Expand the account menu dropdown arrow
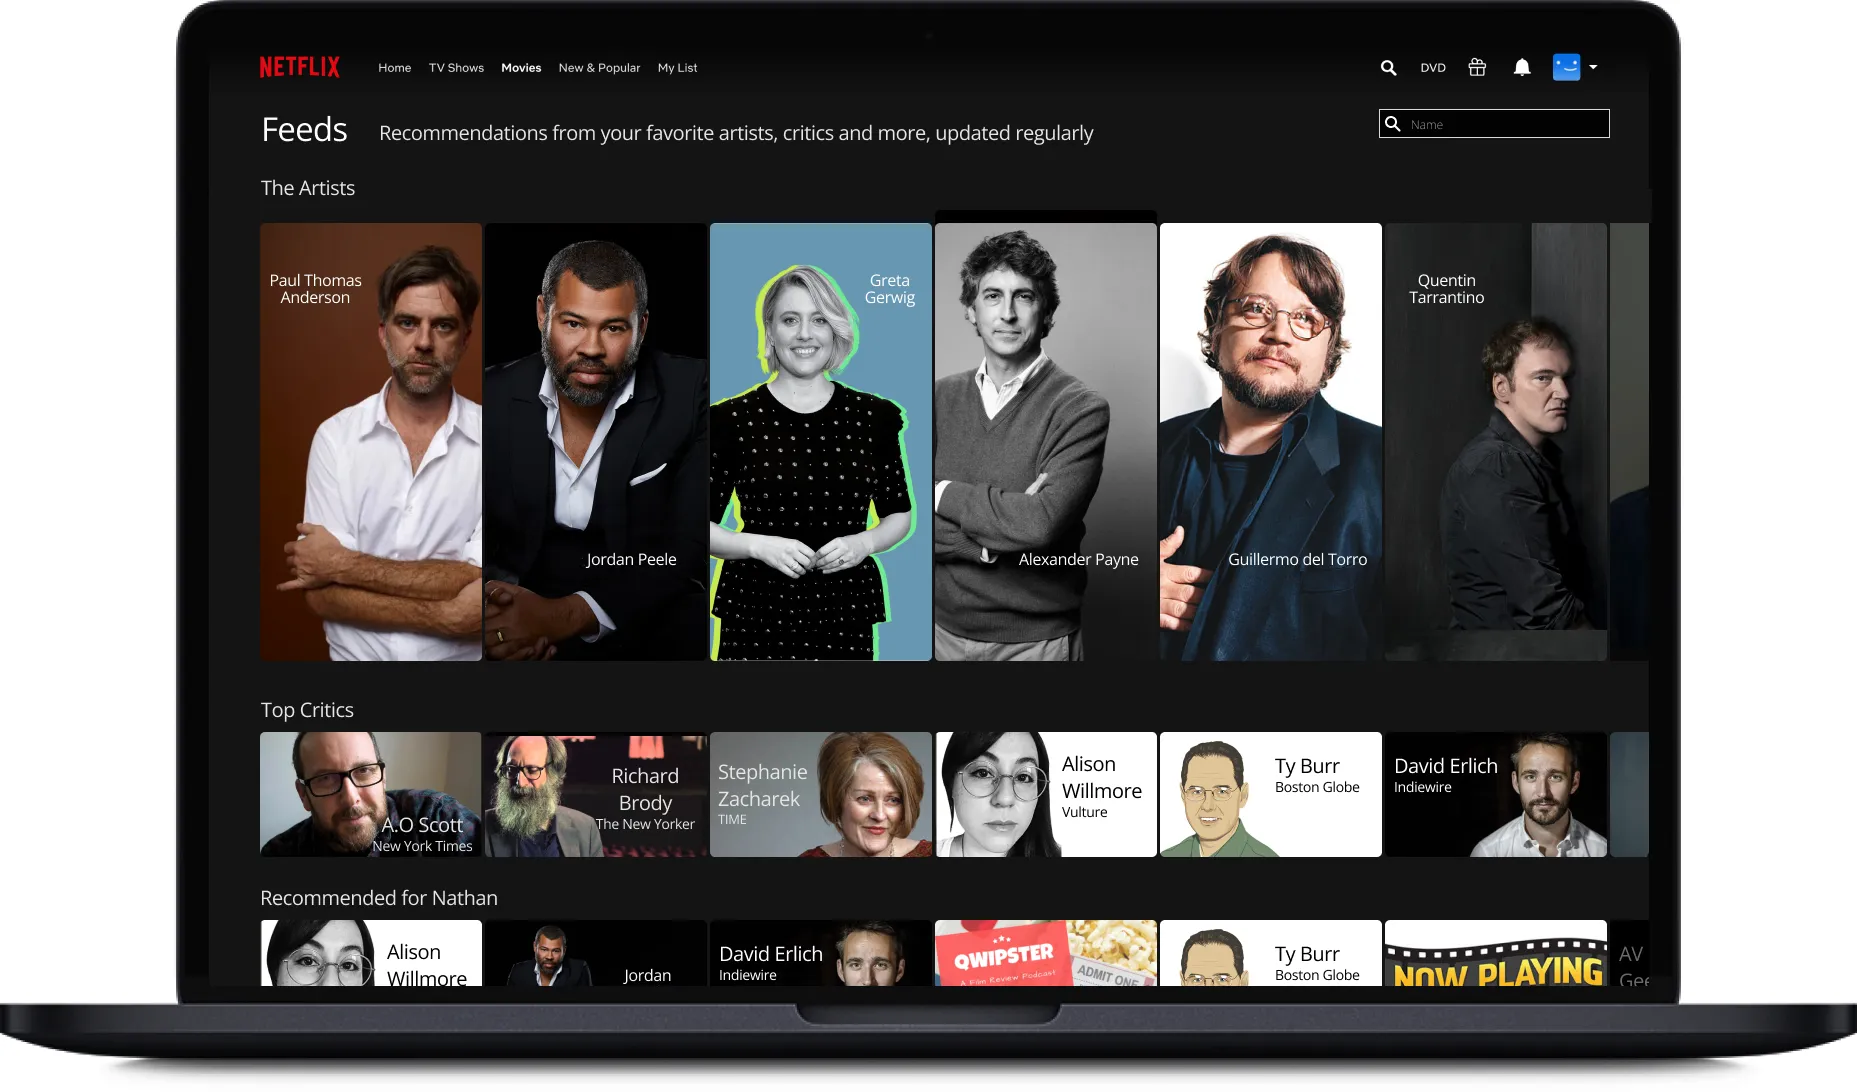The height and width of the screenshot is (1092, 1857). coord(1593,68)
